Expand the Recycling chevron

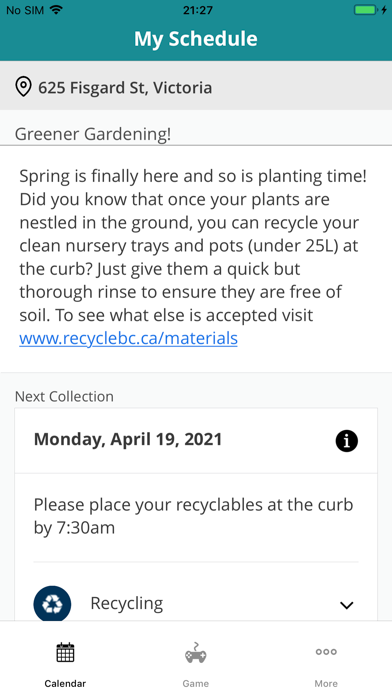(346, 605)
